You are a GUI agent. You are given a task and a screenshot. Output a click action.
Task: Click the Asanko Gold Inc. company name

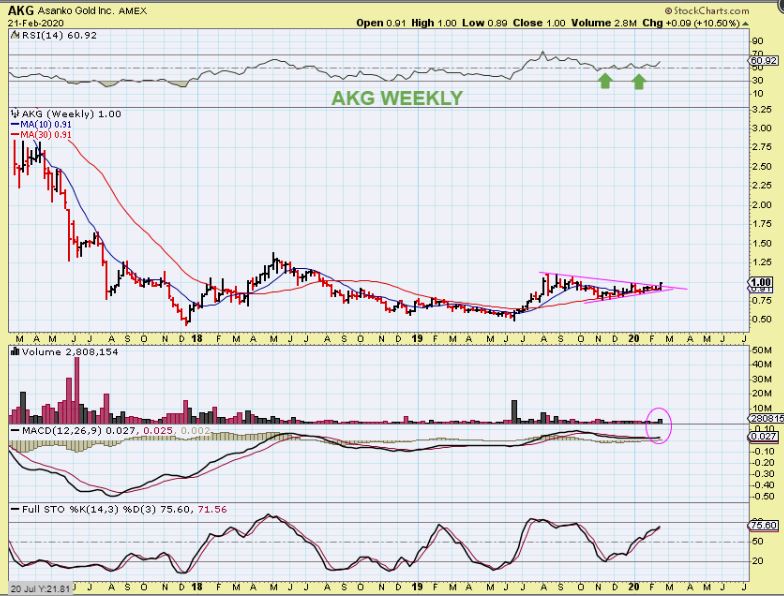[76, 10]
